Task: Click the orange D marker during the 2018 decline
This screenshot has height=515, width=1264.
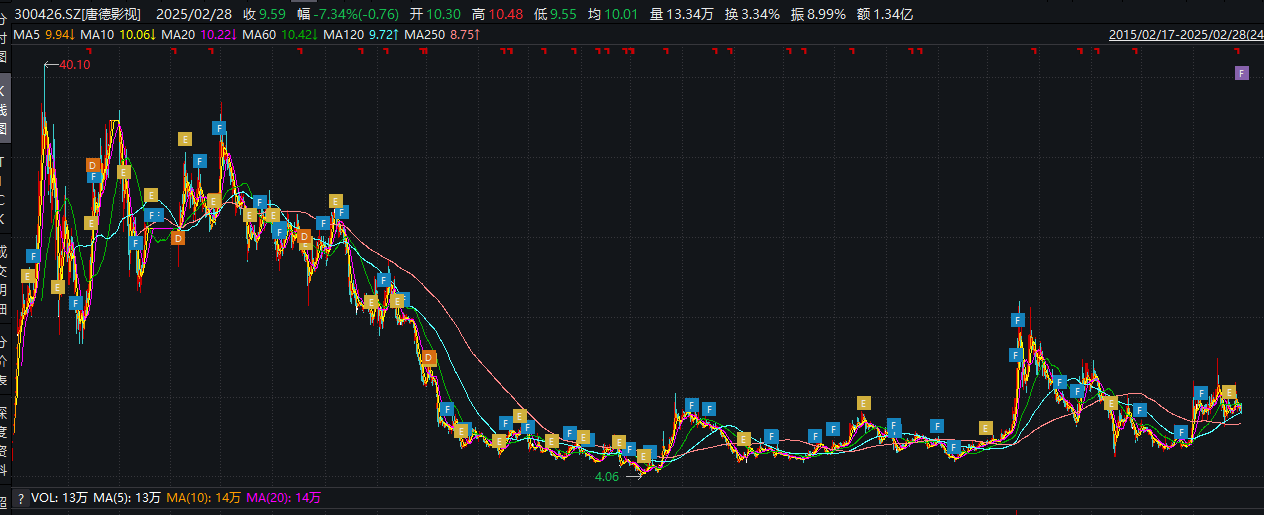Action: point(429,358)
